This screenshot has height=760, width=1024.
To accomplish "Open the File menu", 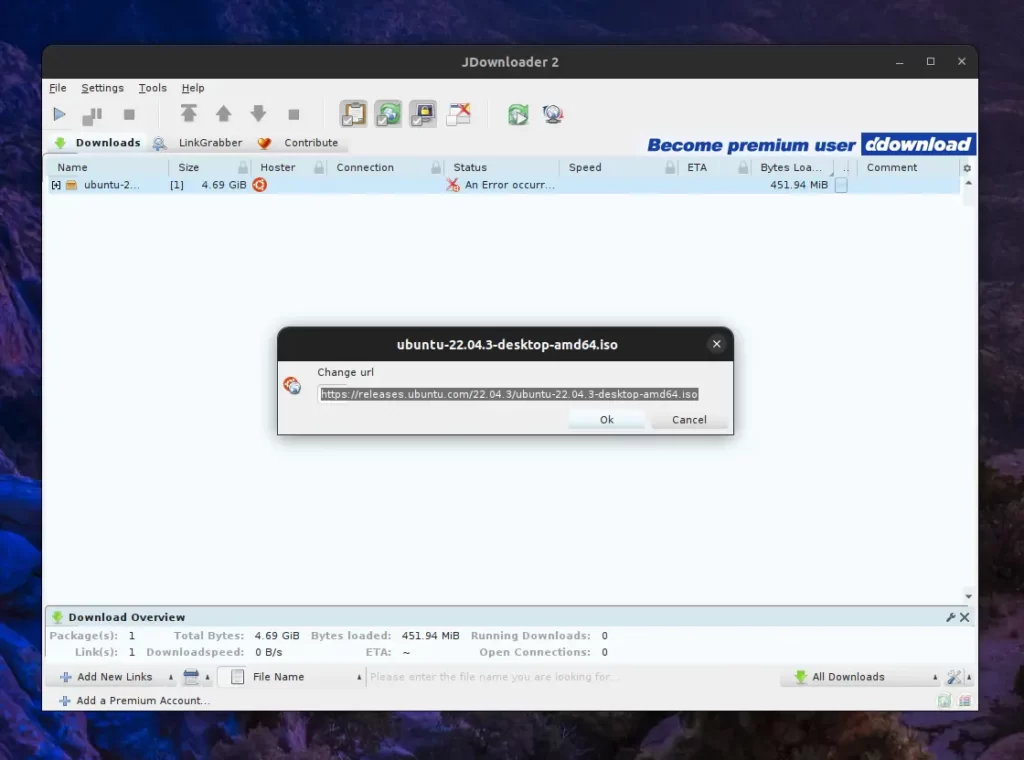I will 57,87.
